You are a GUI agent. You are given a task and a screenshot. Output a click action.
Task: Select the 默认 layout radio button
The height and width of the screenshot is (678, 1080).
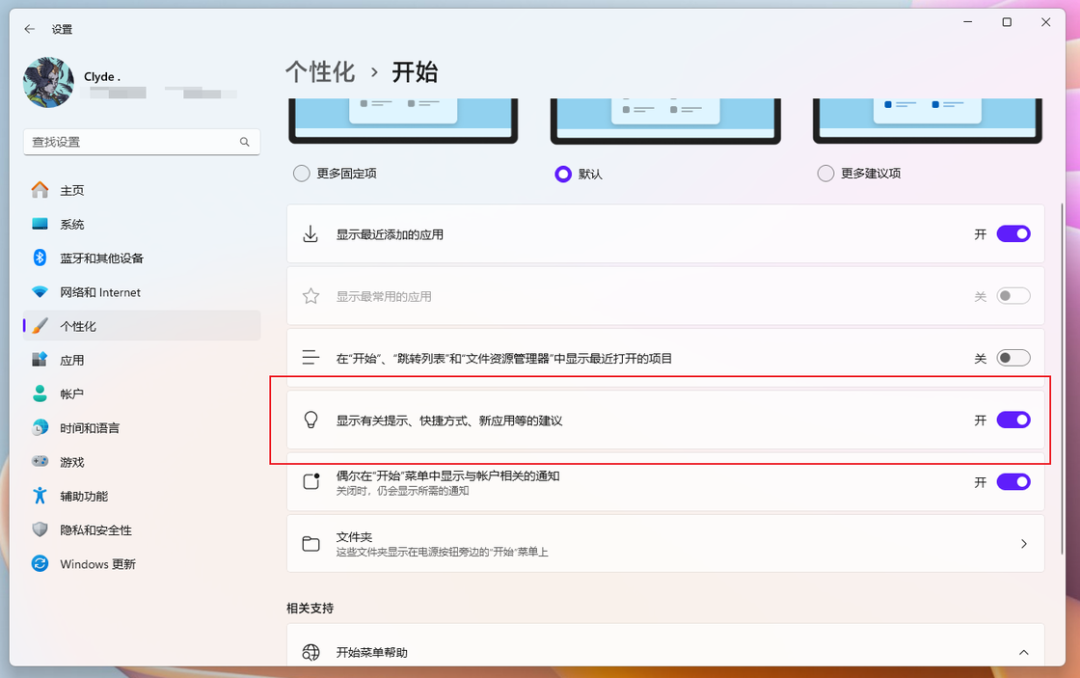click(x=563, y=174)
